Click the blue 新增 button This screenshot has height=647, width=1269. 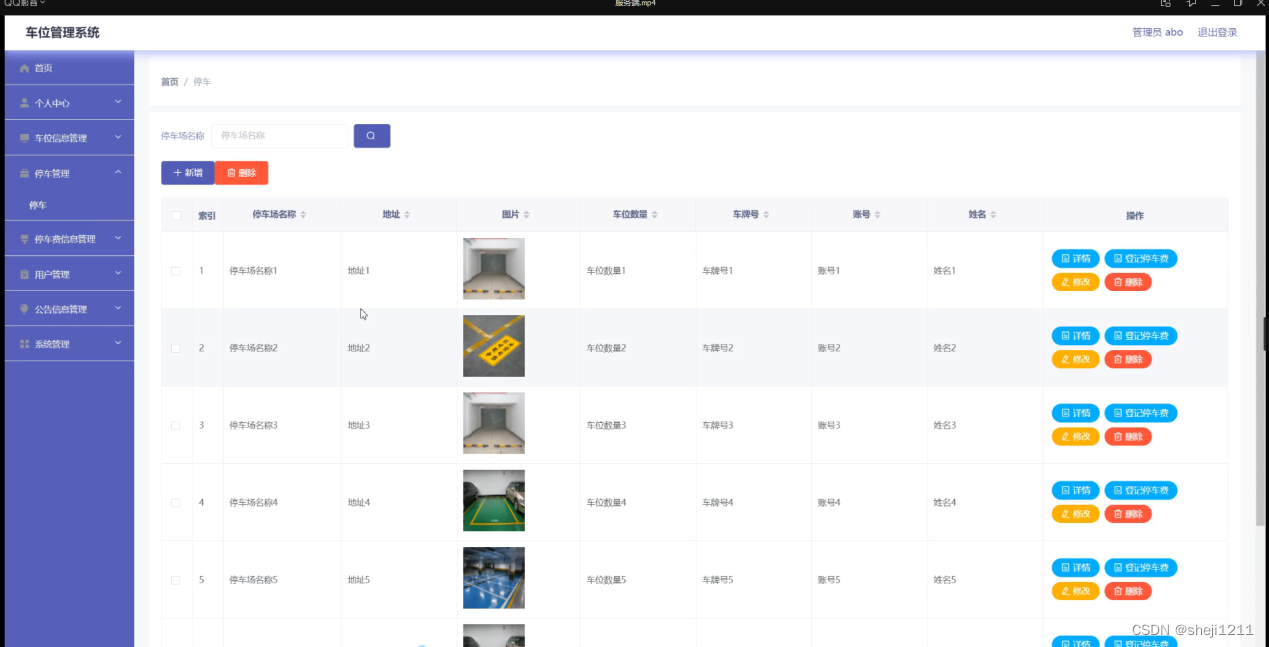pyautogui.click(x=188, y=173)
